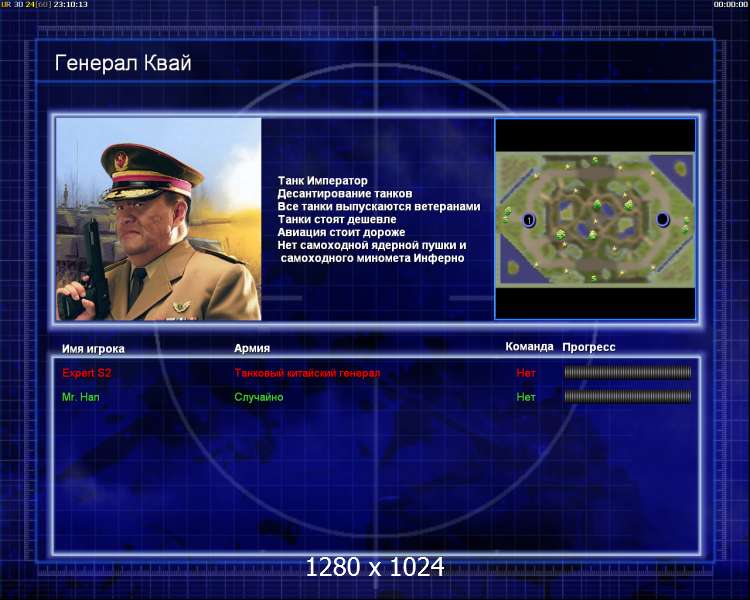Image resolution: width=750 pixels, height=600 pixels.
Task: Click the Десантирование танков line
Action: (345, 194)
